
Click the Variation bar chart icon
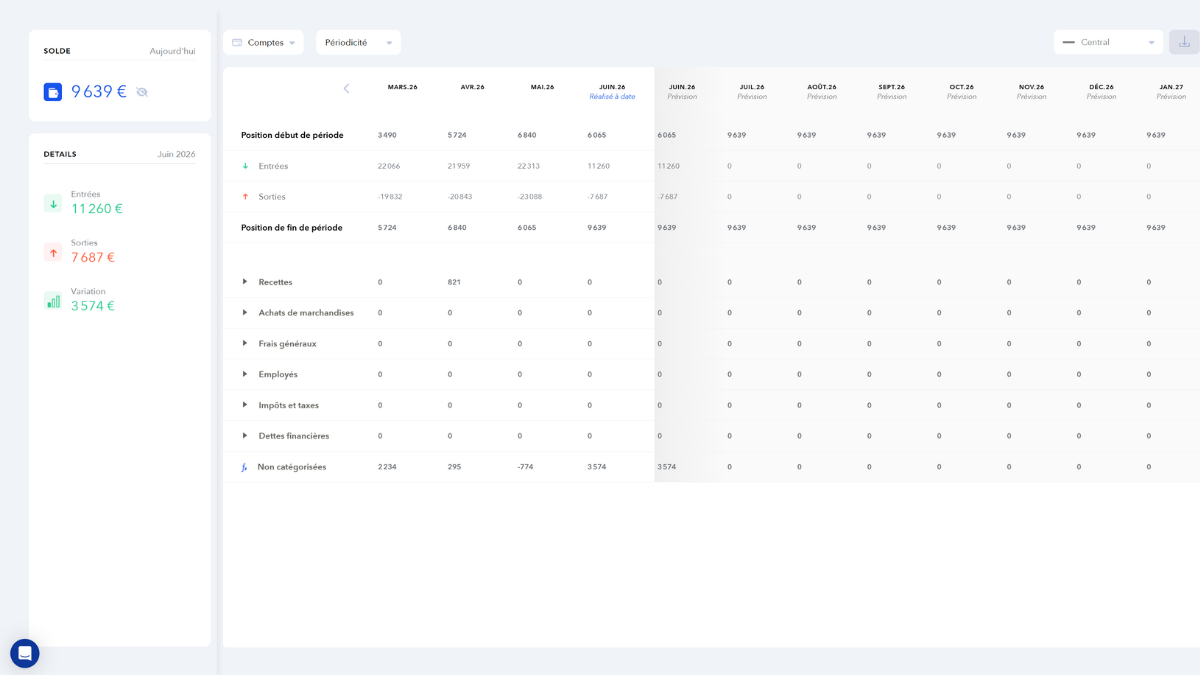53,300
